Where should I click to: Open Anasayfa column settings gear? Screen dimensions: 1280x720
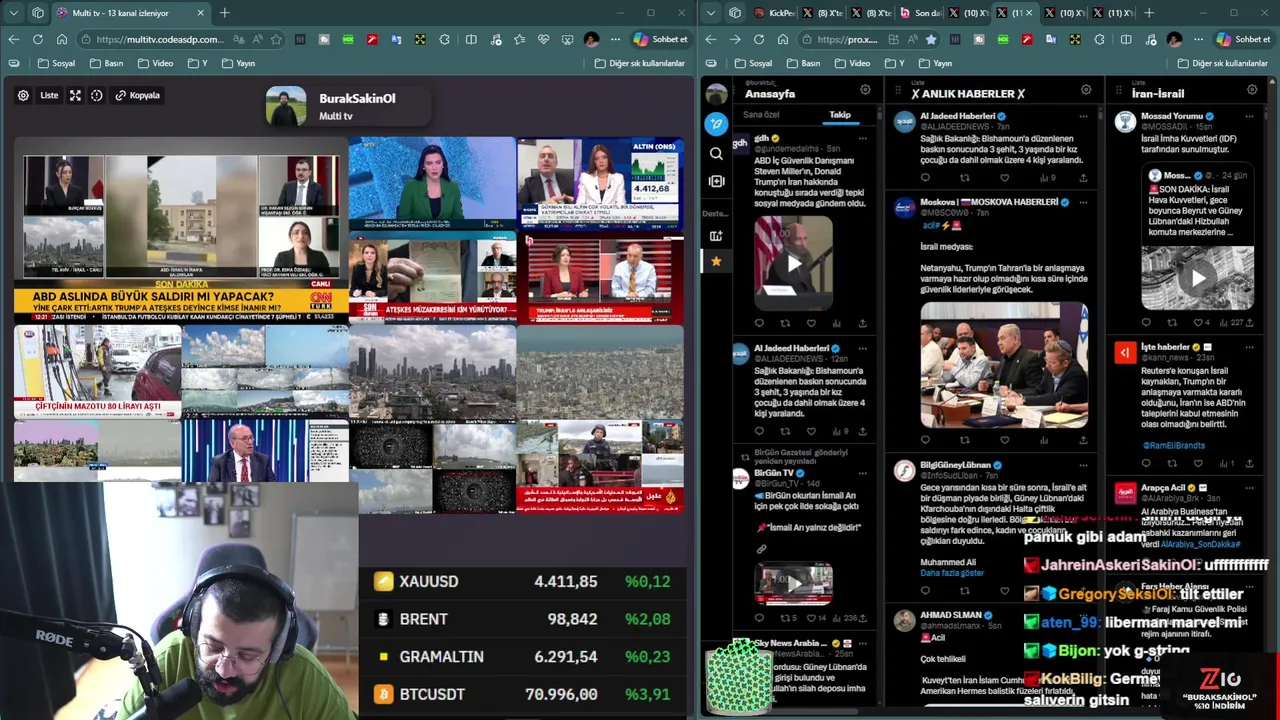coord(865,90)
